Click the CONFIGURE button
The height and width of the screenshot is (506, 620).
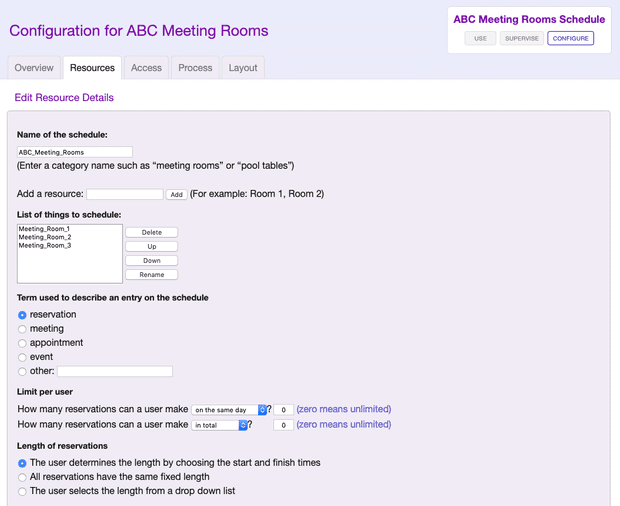[571, 38]
